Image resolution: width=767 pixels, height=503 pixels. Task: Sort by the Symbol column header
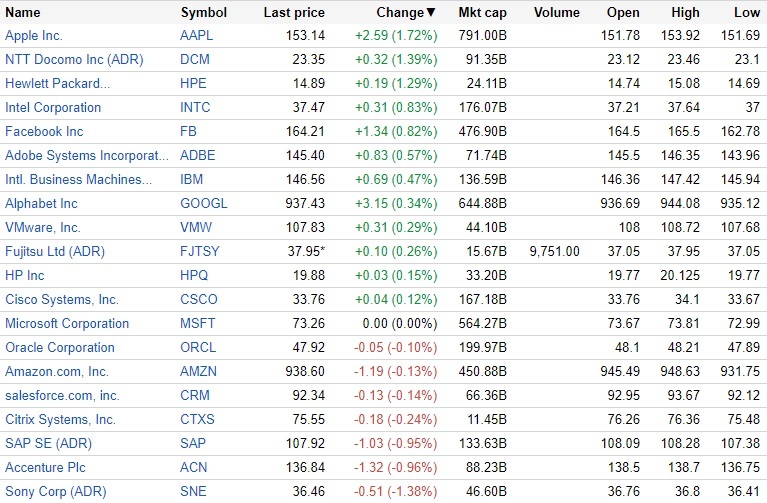point(203,13)
